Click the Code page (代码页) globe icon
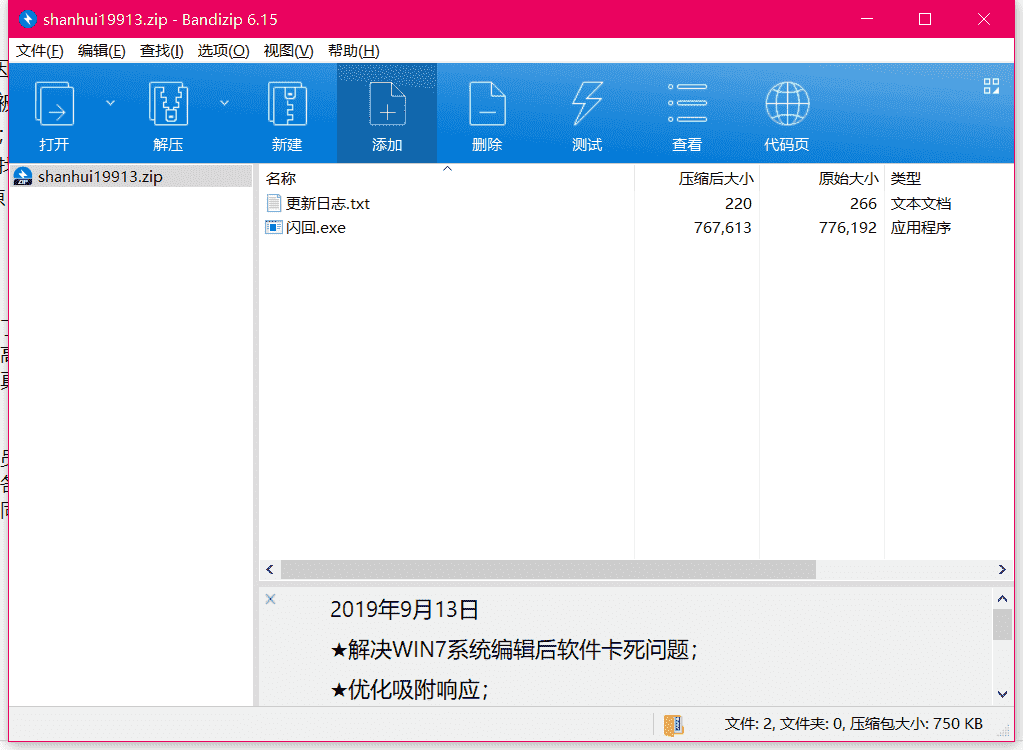This screenshot has width=1023, height=750. click(787, 103)
